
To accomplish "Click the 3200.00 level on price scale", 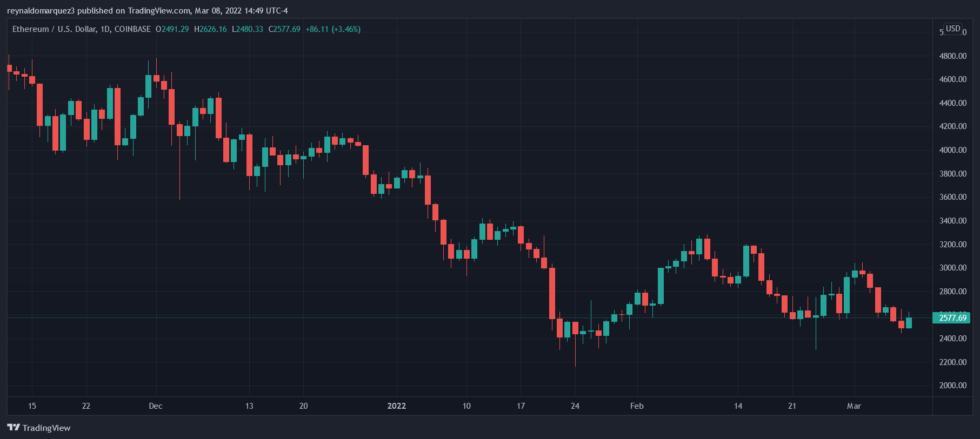I will (952, 244).
